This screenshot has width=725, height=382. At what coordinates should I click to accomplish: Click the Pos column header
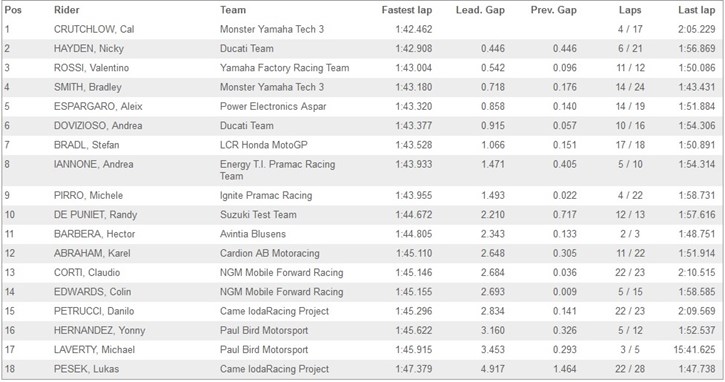click(13, 10)
